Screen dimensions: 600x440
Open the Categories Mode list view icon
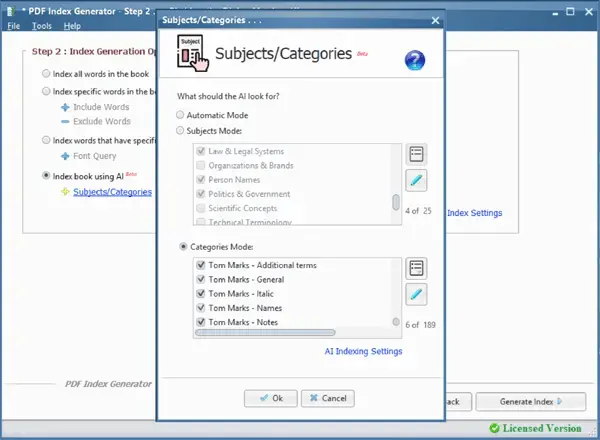pos(416,268)
